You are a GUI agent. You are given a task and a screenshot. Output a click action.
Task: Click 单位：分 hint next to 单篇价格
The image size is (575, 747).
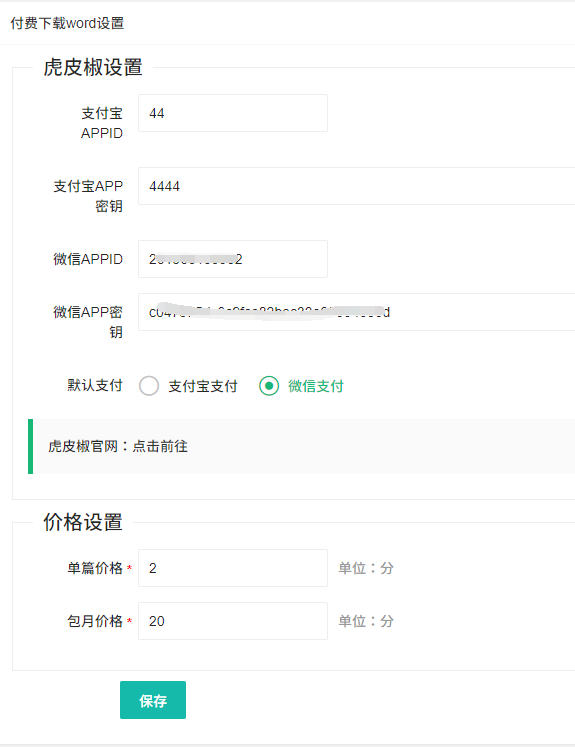pyautogui.click(x=366, y=568)
